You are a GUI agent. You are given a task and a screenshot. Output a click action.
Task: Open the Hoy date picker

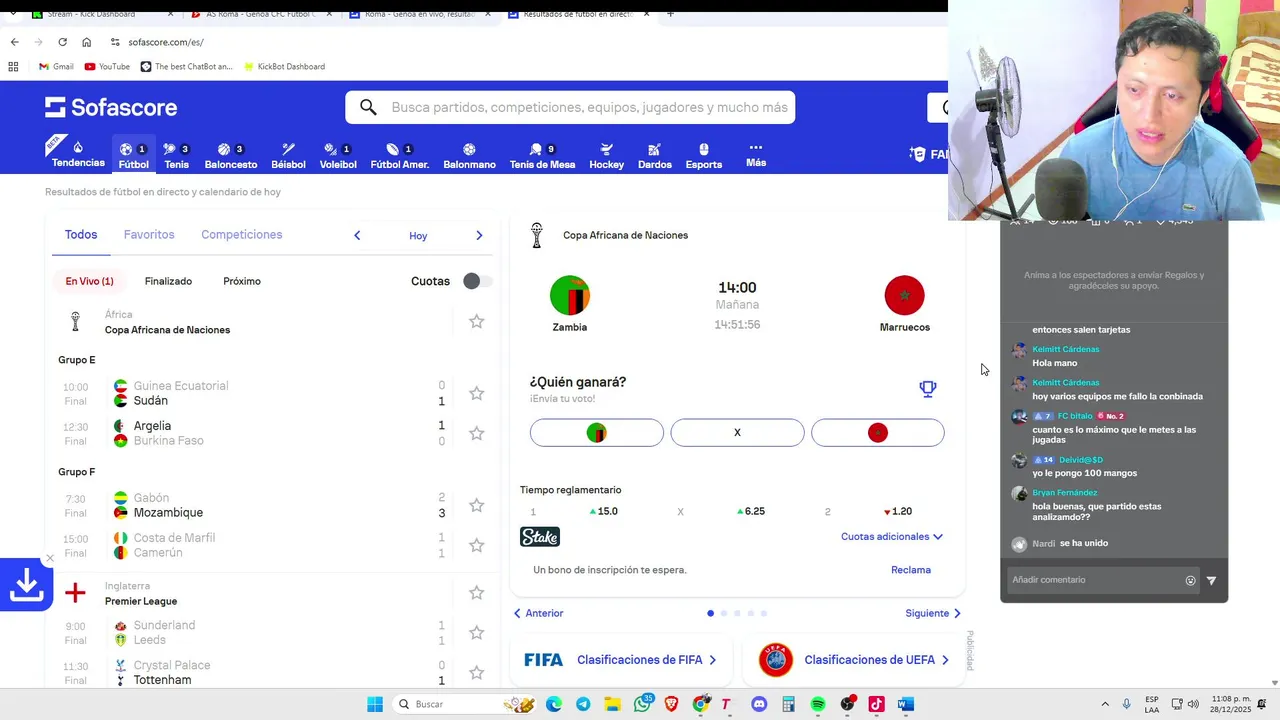point(418,236)
